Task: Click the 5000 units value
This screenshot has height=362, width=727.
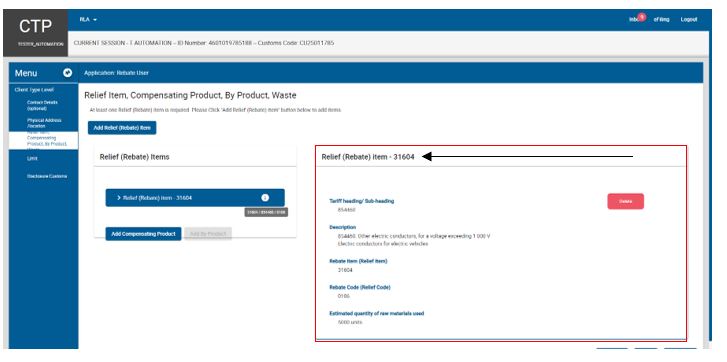Action: coord(350,322)
